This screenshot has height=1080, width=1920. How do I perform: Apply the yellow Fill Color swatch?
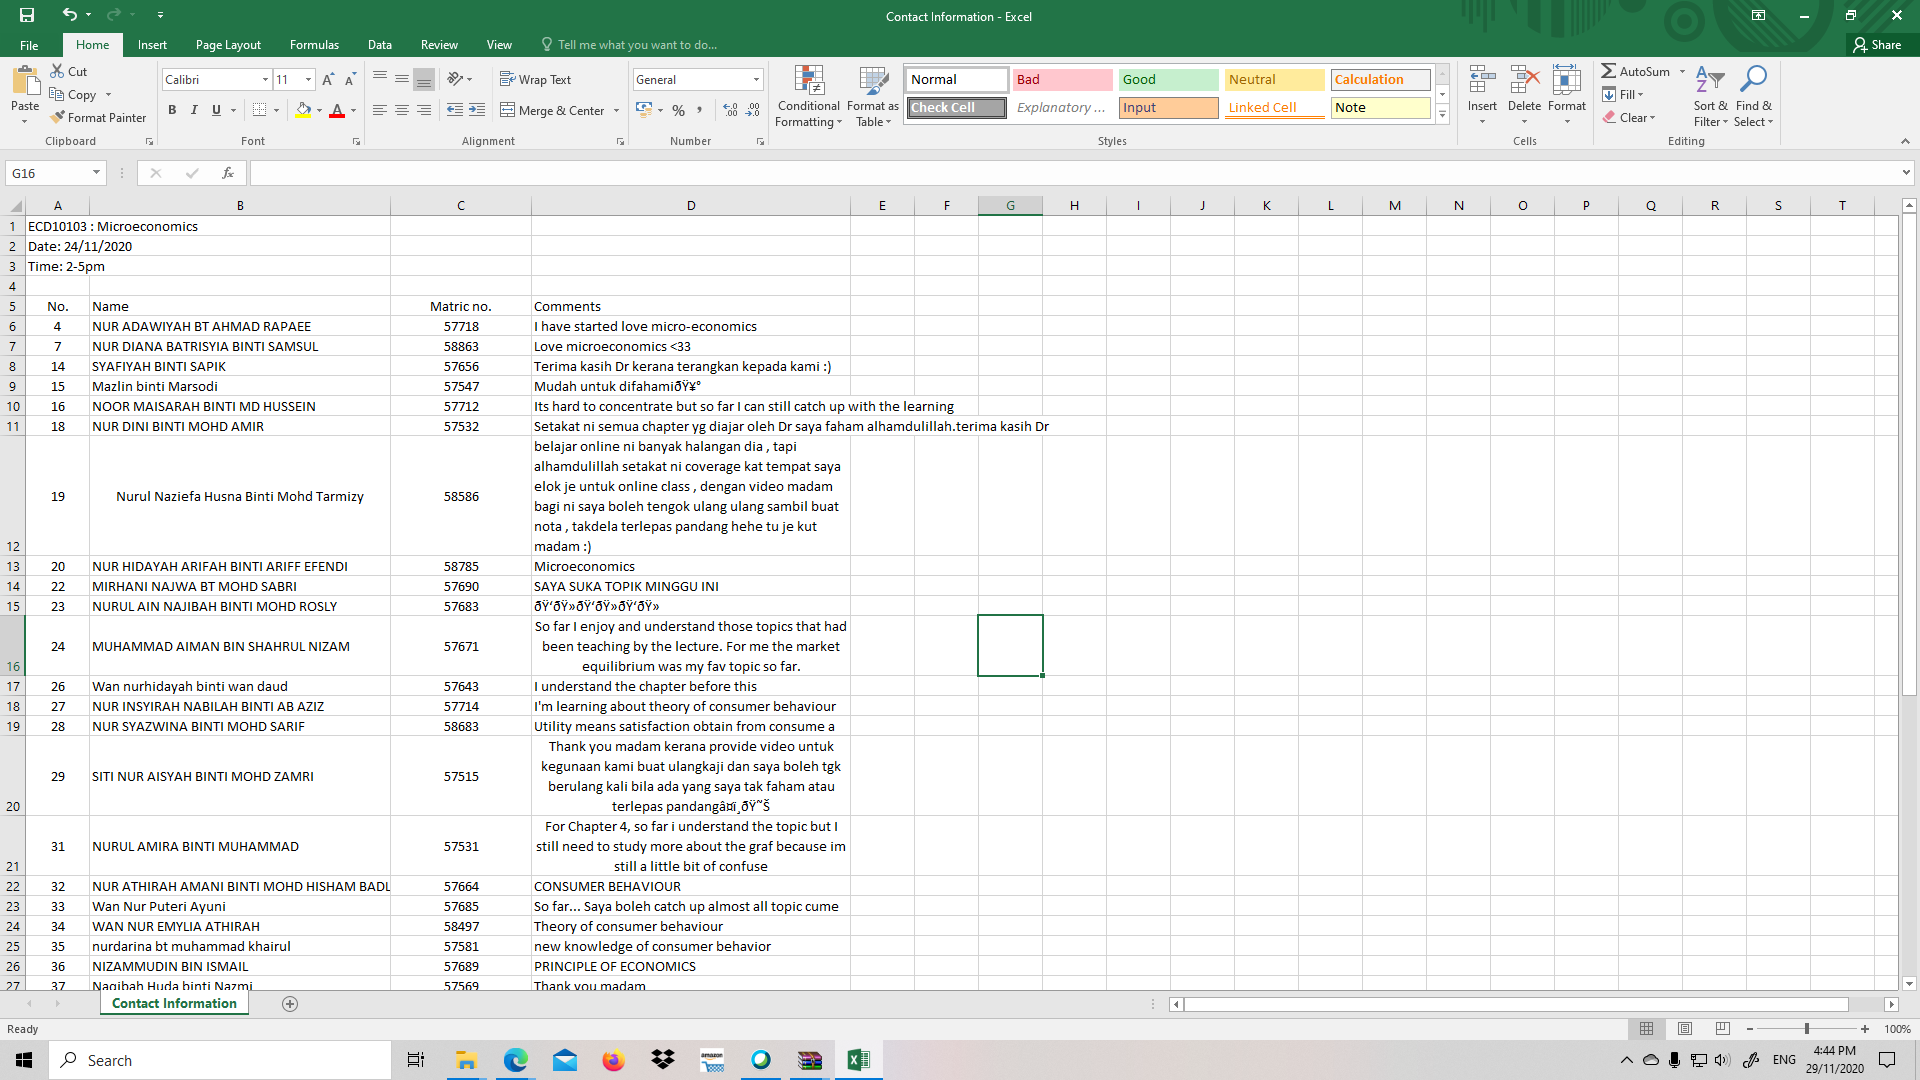click(x=303, y=110)
